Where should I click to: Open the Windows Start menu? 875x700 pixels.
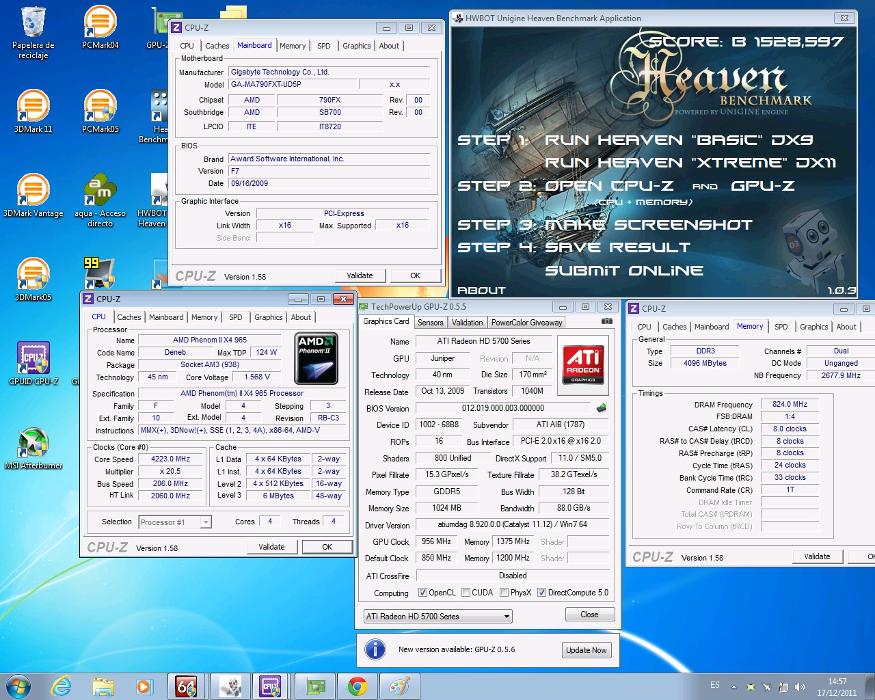(18, 686)
